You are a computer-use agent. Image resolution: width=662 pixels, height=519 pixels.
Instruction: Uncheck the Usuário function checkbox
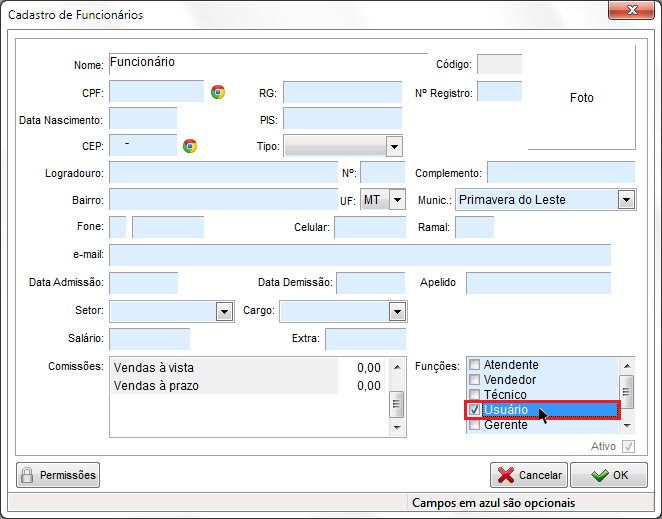click(475, 410)
